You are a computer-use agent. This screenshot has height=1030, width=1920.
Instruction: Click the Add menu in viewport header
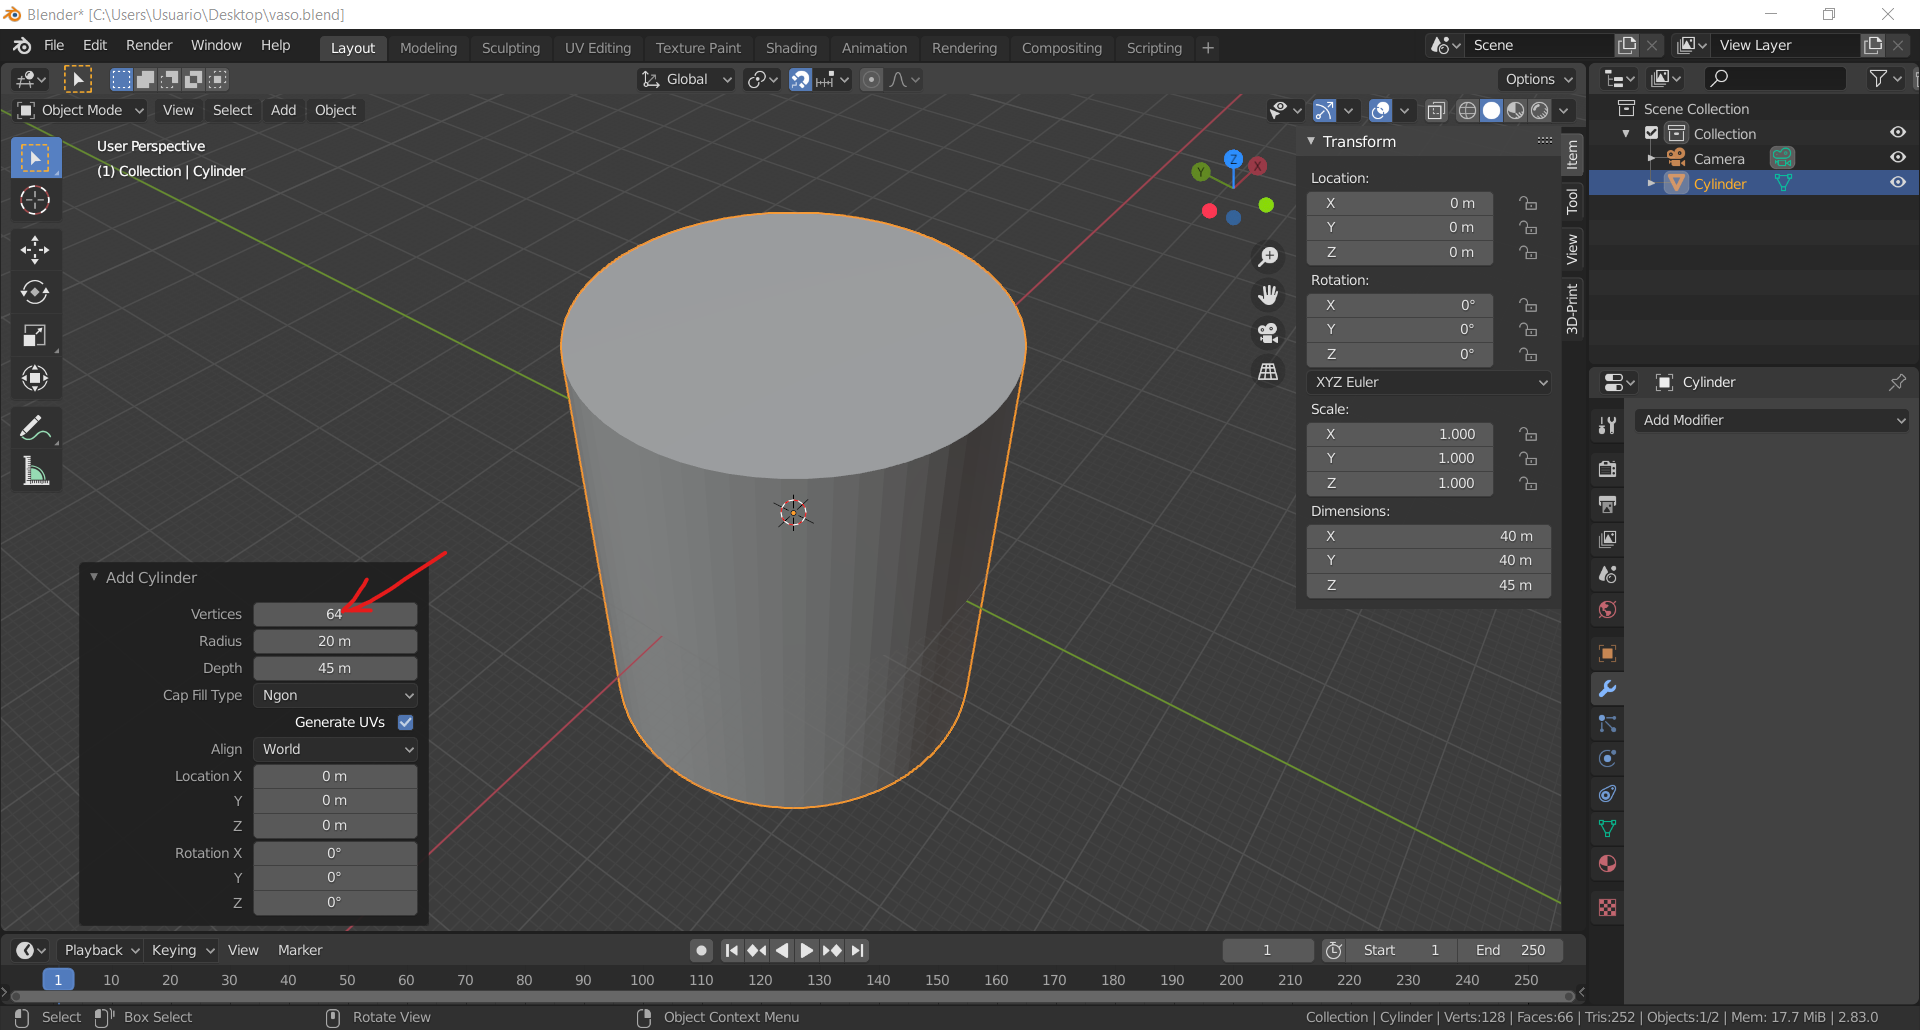point(283,110)
